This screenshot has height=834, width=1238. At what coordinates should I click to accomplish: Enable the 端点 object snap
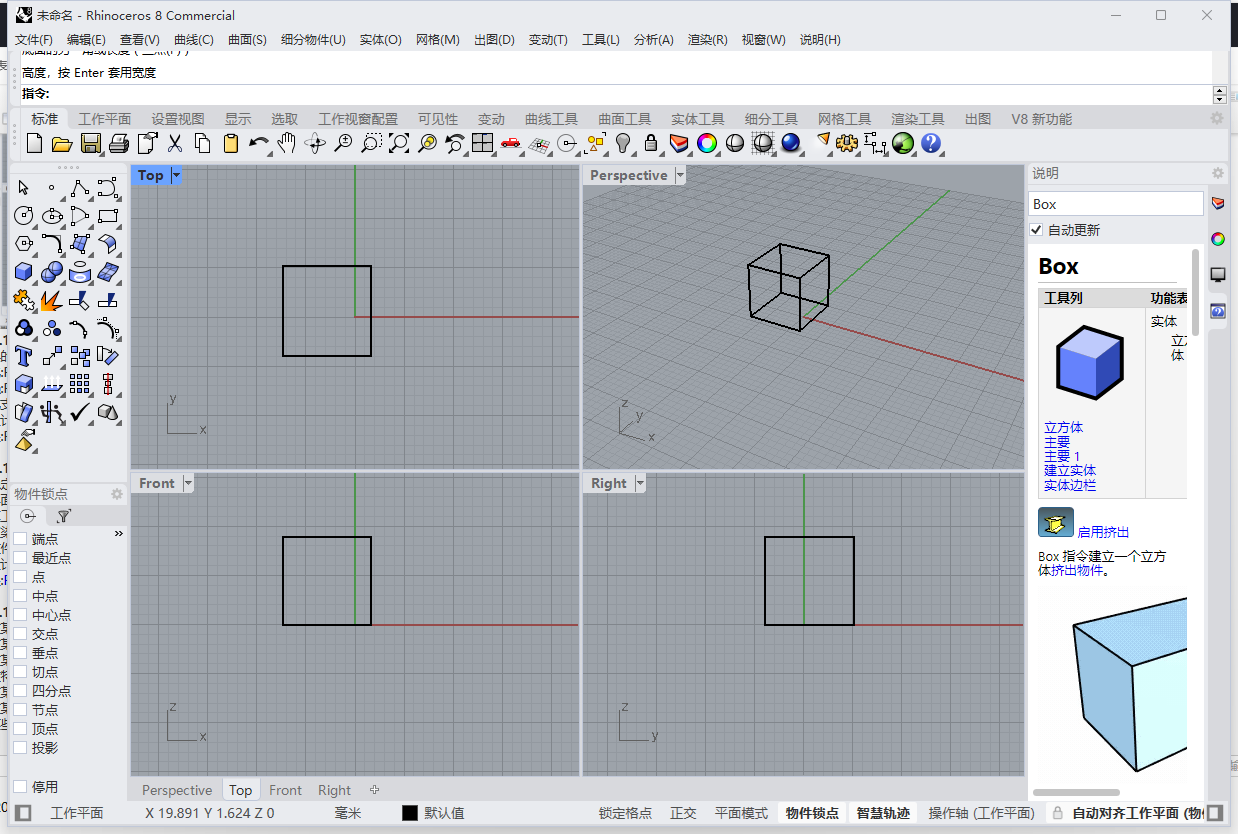point(20,539)
